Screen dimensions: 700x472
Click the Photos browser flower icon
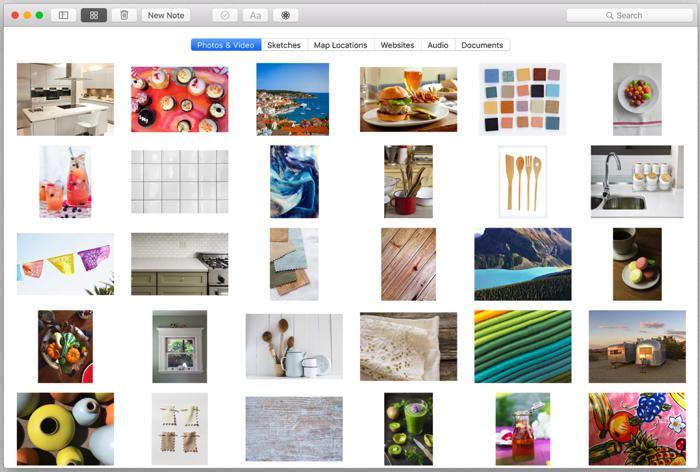click(286, 15)
